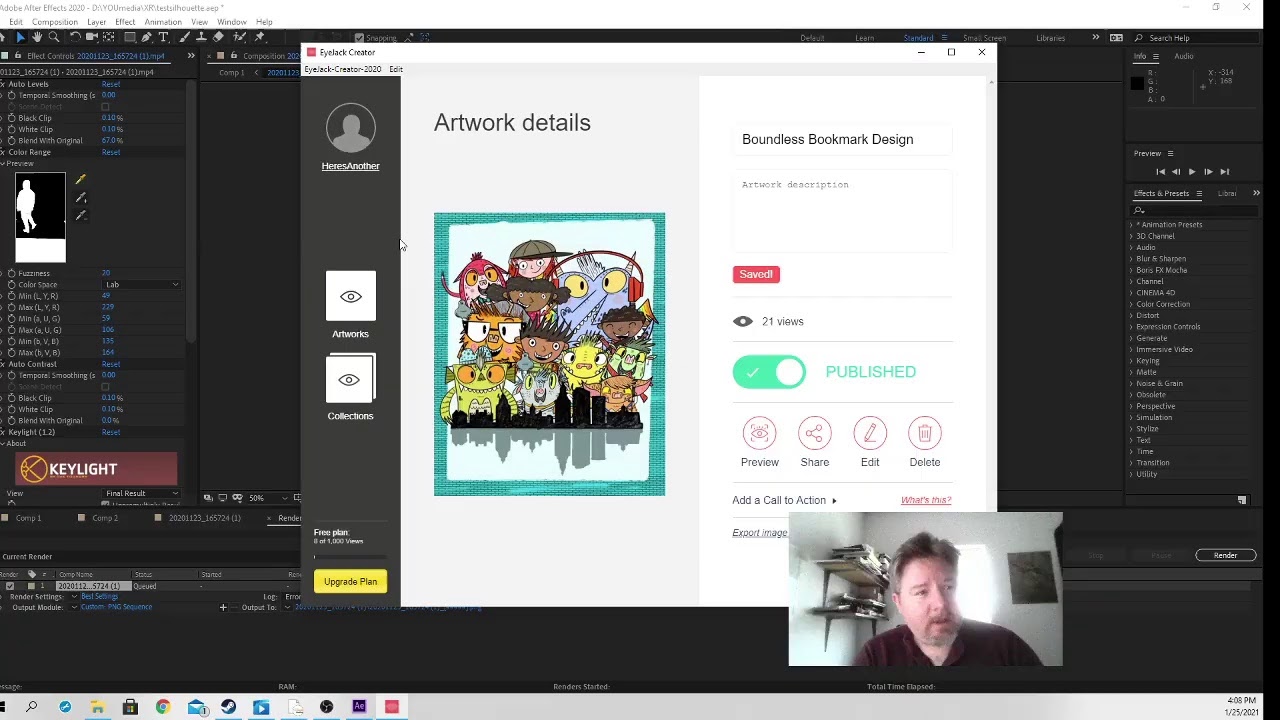Switch to the Audio panel tab

pyautogui.click(x=1184, y=56)
